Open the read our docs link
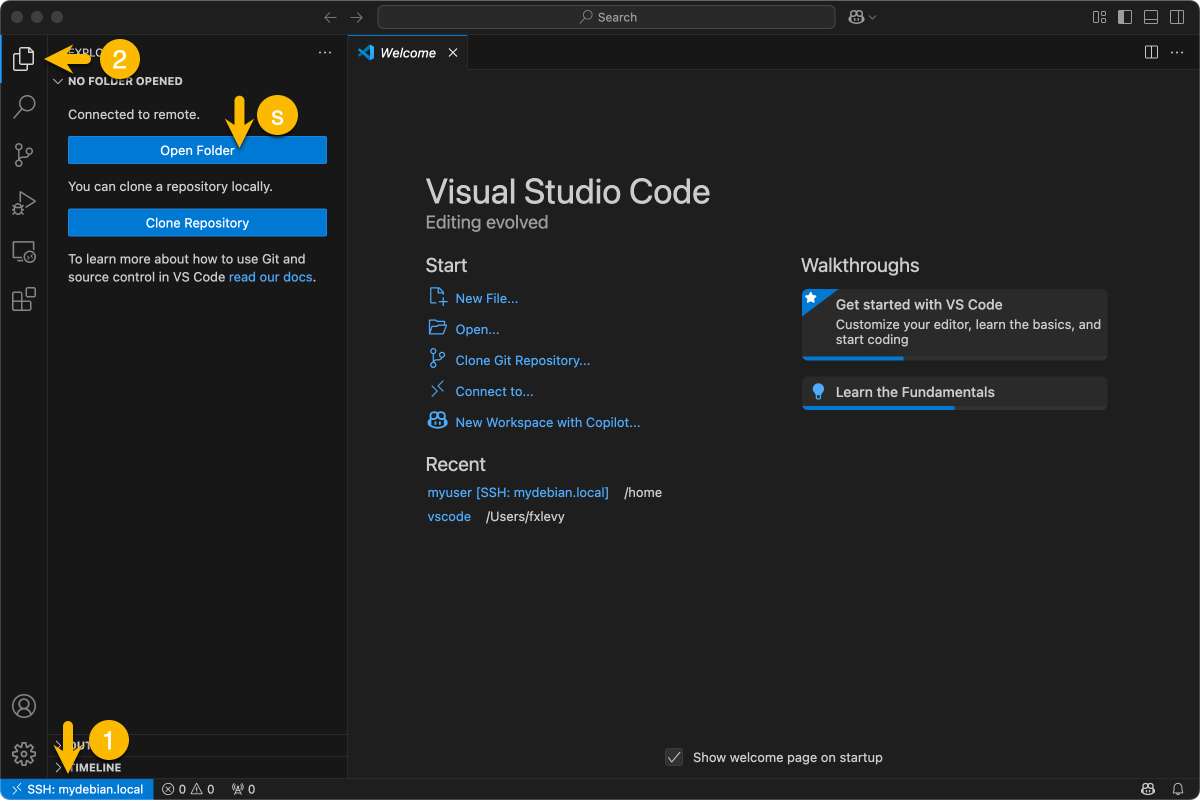This screenshot has width=1200, height=800. coord(270,277)
